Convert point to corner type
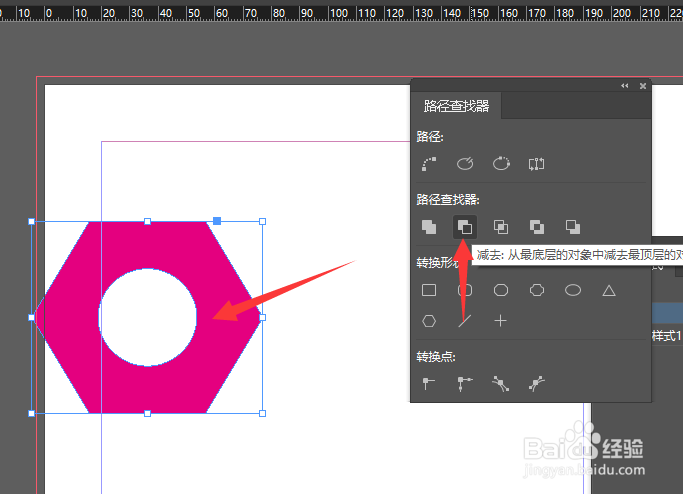Viewport: 683px width, 494px height. pos(465,384)
